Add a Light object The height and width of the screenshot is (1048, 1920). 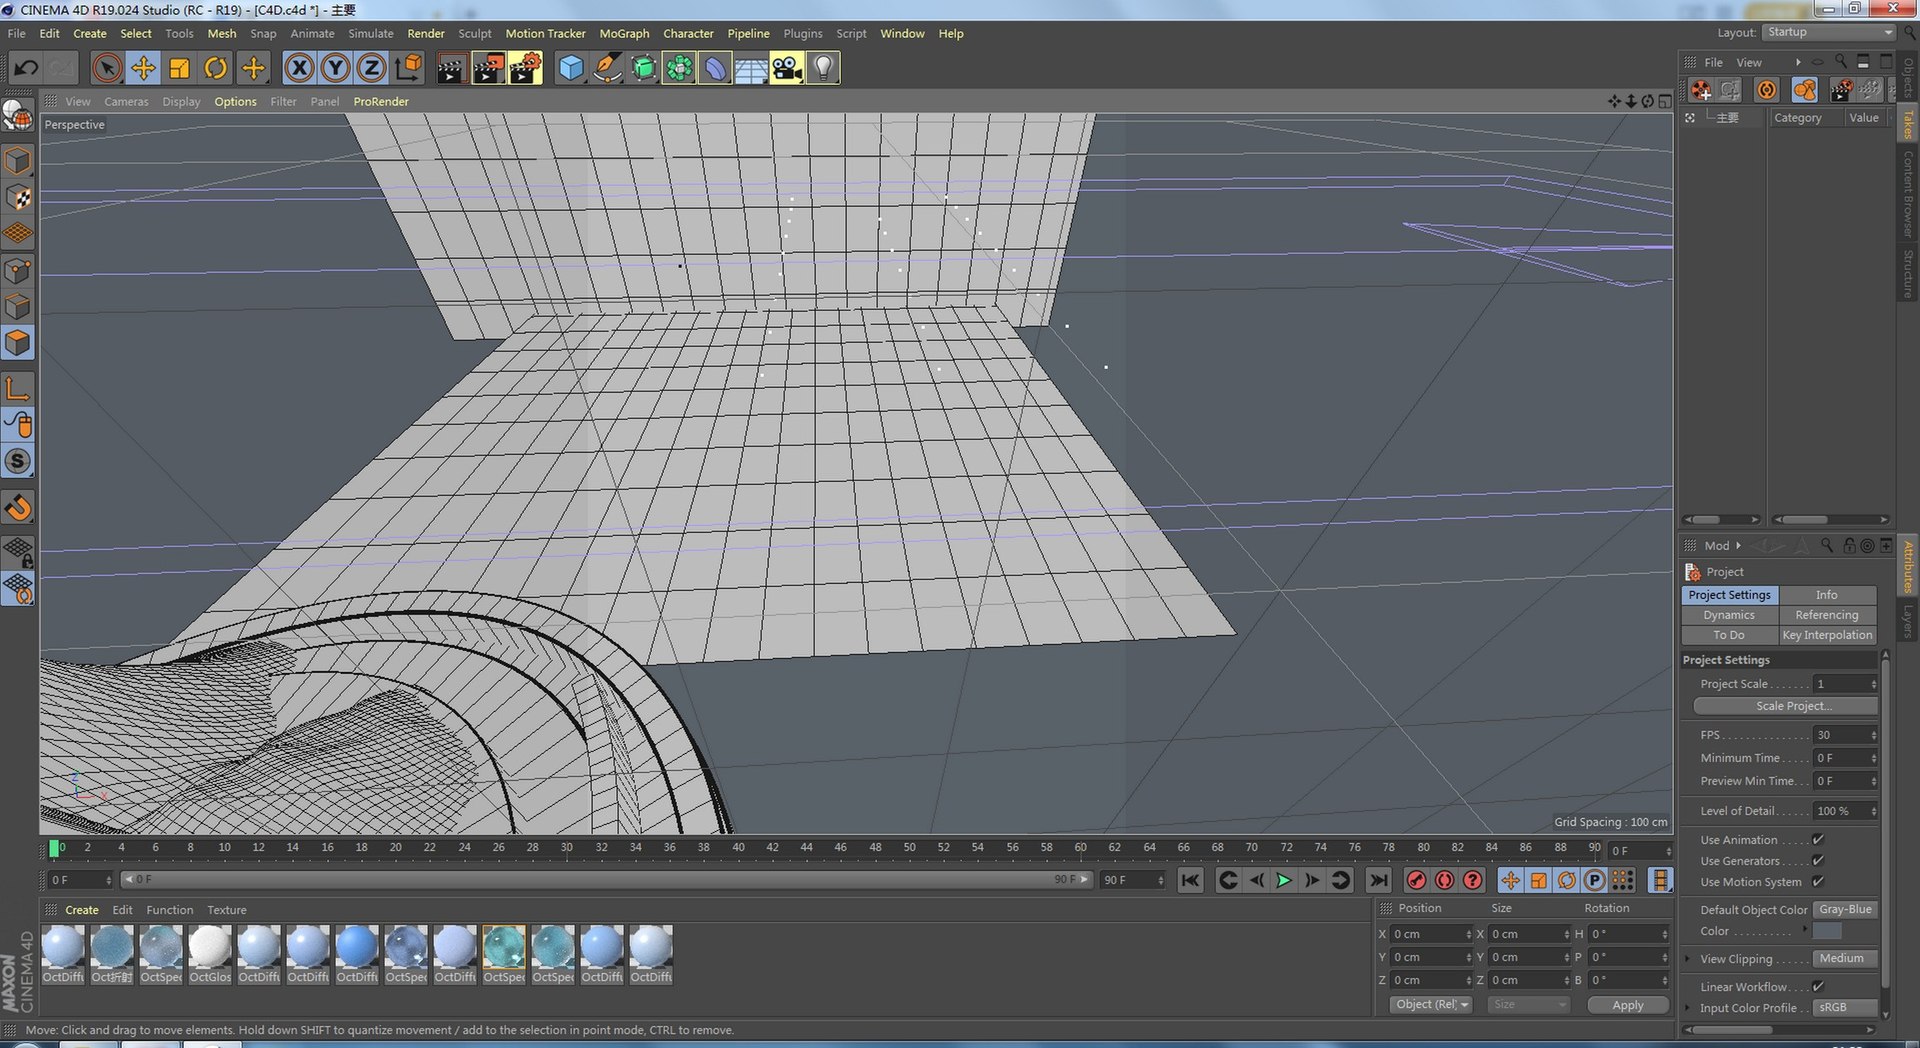[x=823, y=68]
